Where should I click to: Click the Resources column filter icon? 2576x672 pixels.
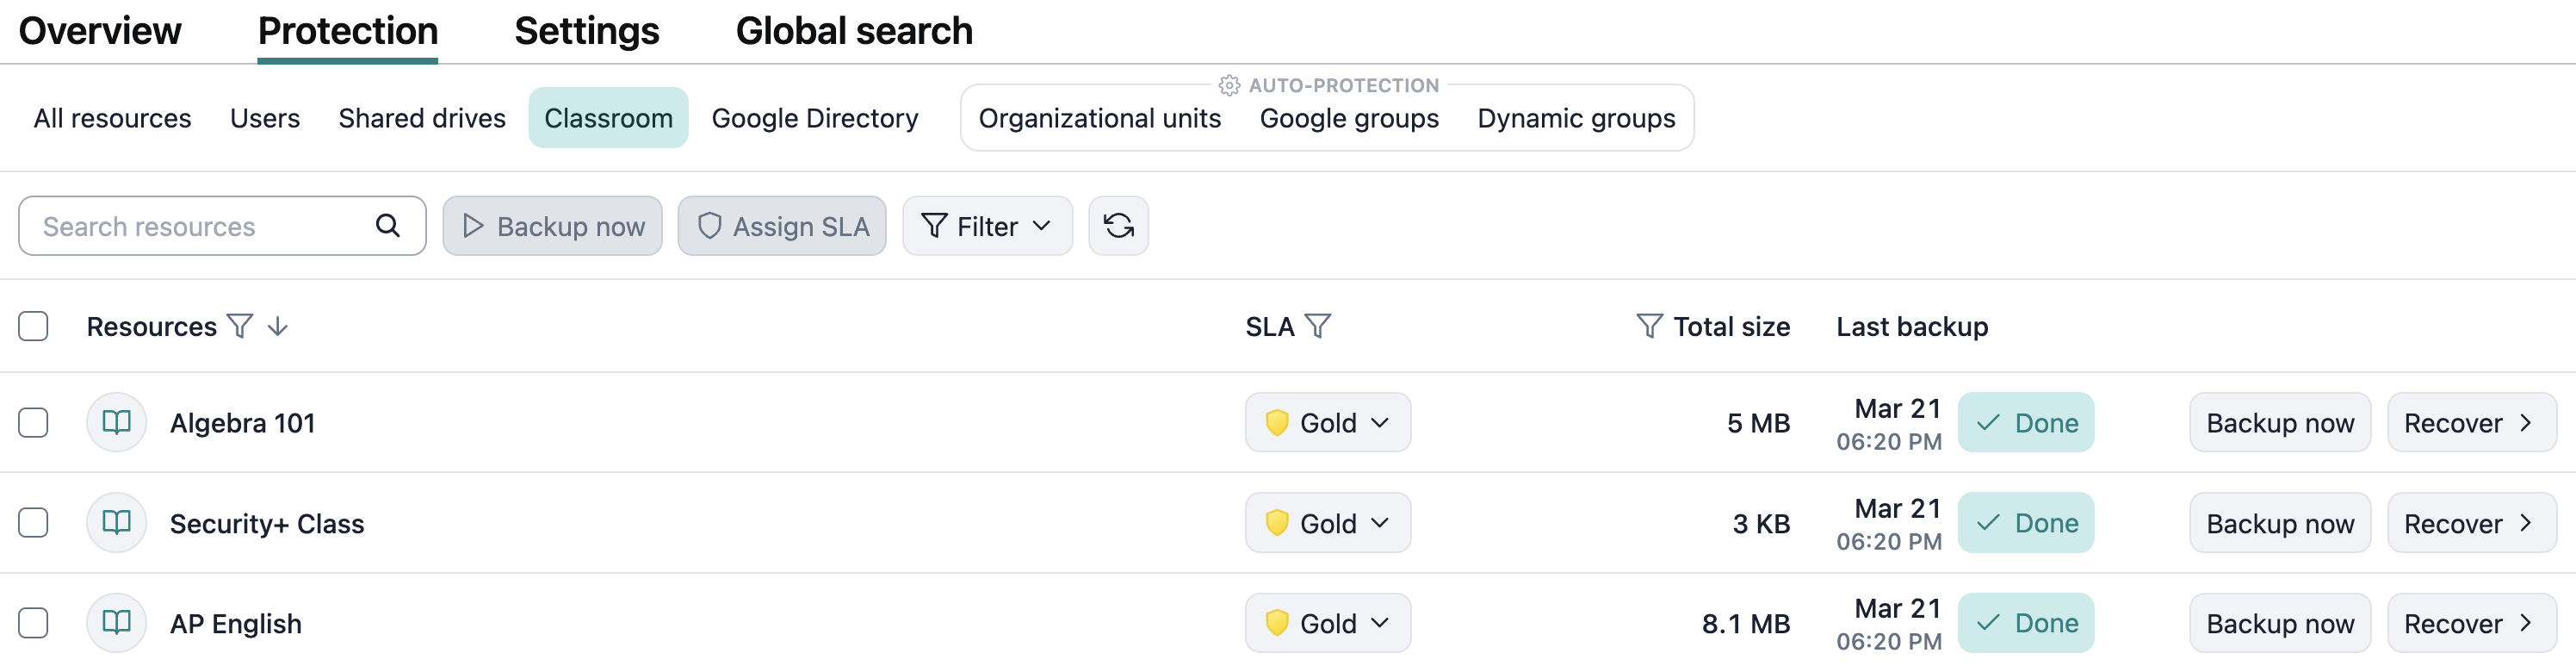pyautogui.click(x=240, y=327)
